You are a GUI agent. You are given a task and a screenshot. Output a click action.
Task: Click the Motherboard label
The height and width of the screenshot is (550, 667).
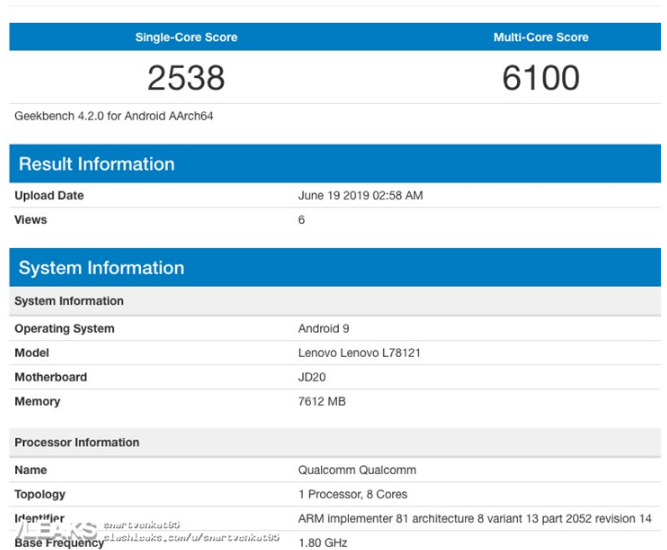pos(51,377)
